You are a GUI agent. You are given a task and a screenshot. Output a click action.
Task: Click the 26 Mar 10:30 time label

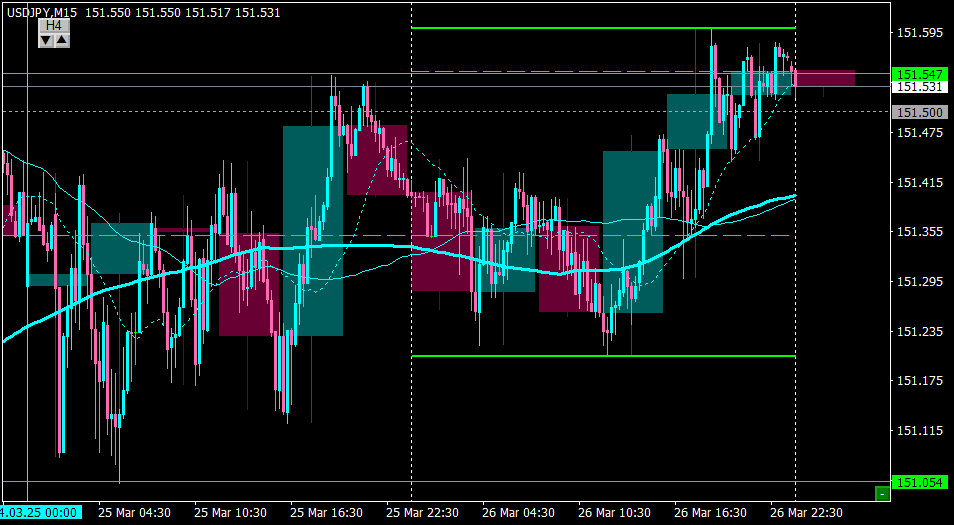pyautogui.click(x=615, y=513)
